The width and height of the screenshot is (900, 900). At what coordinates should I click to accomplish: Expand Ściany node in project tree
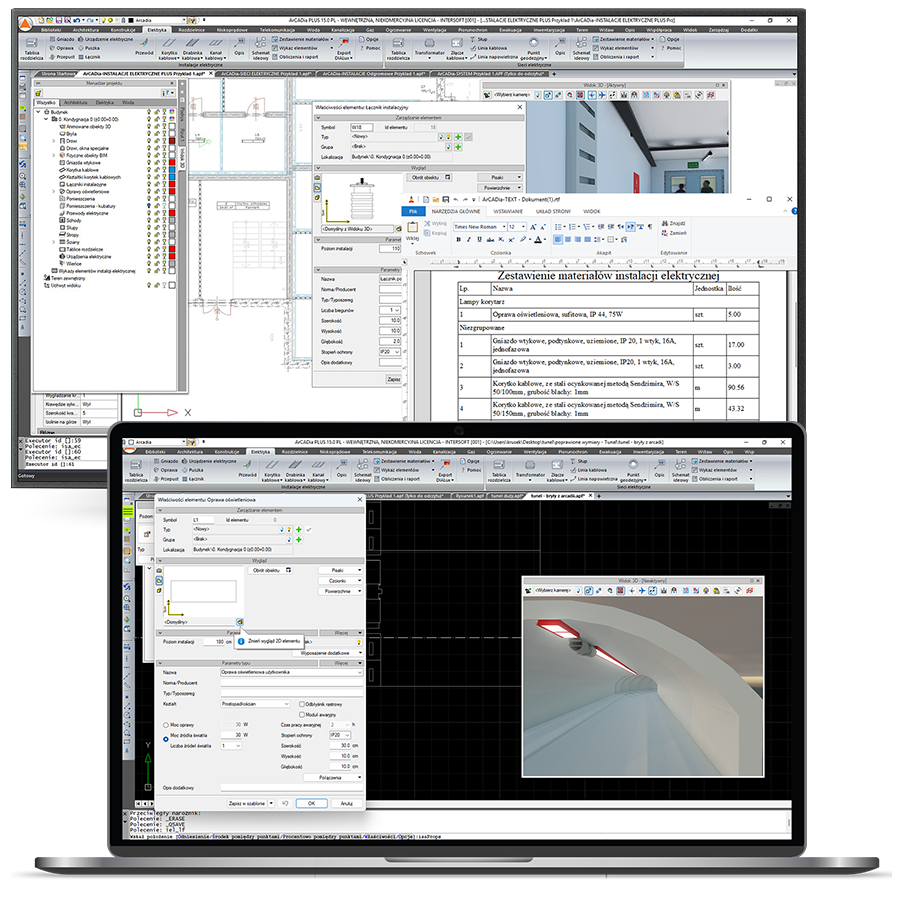pyautogui.click(x=54, y=242)
